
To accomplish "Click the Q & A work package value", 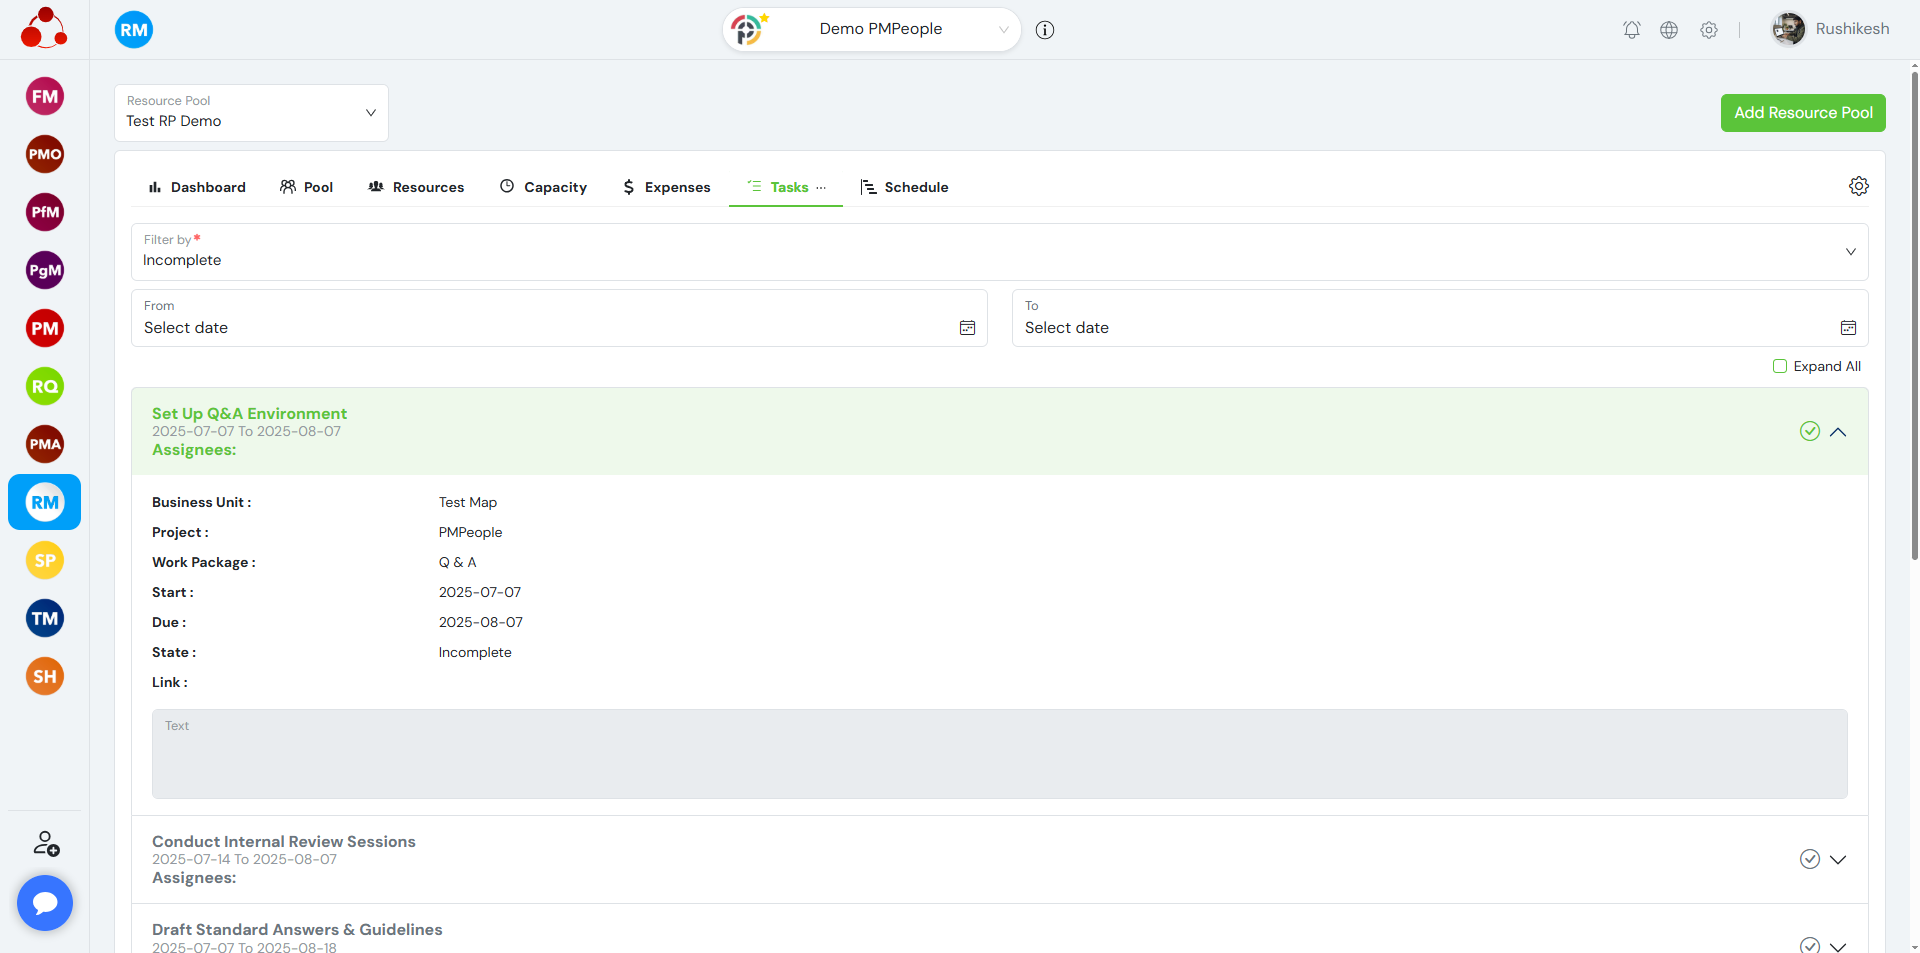I will 458,562.
